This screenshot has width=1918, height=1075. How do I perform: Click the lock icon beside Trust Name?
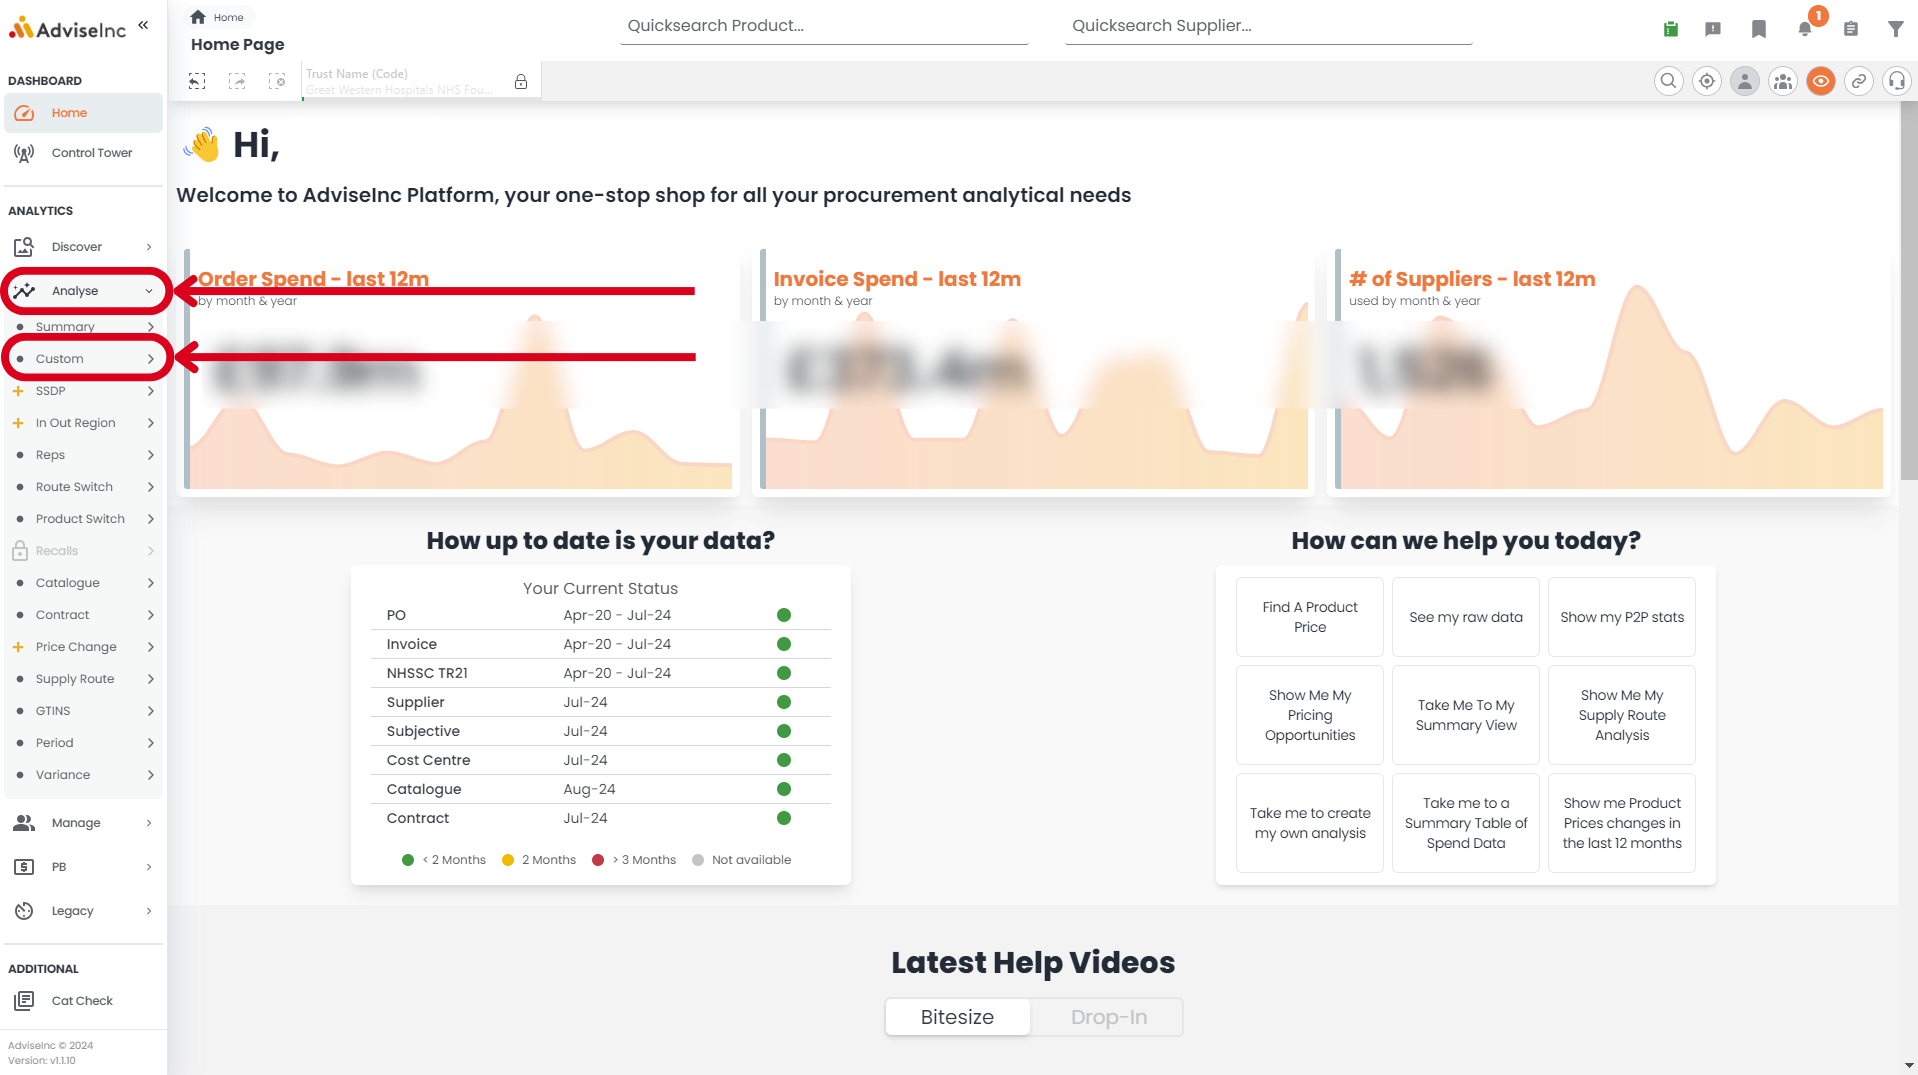(x=521, y=82)
